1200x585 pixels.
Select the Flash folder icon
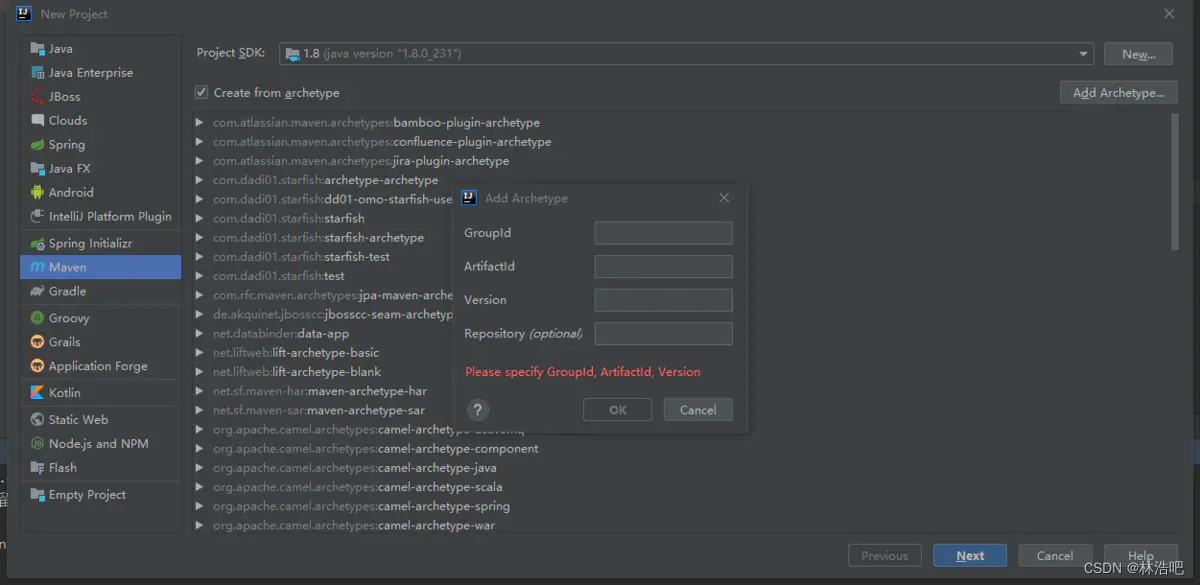coord(37,467)
